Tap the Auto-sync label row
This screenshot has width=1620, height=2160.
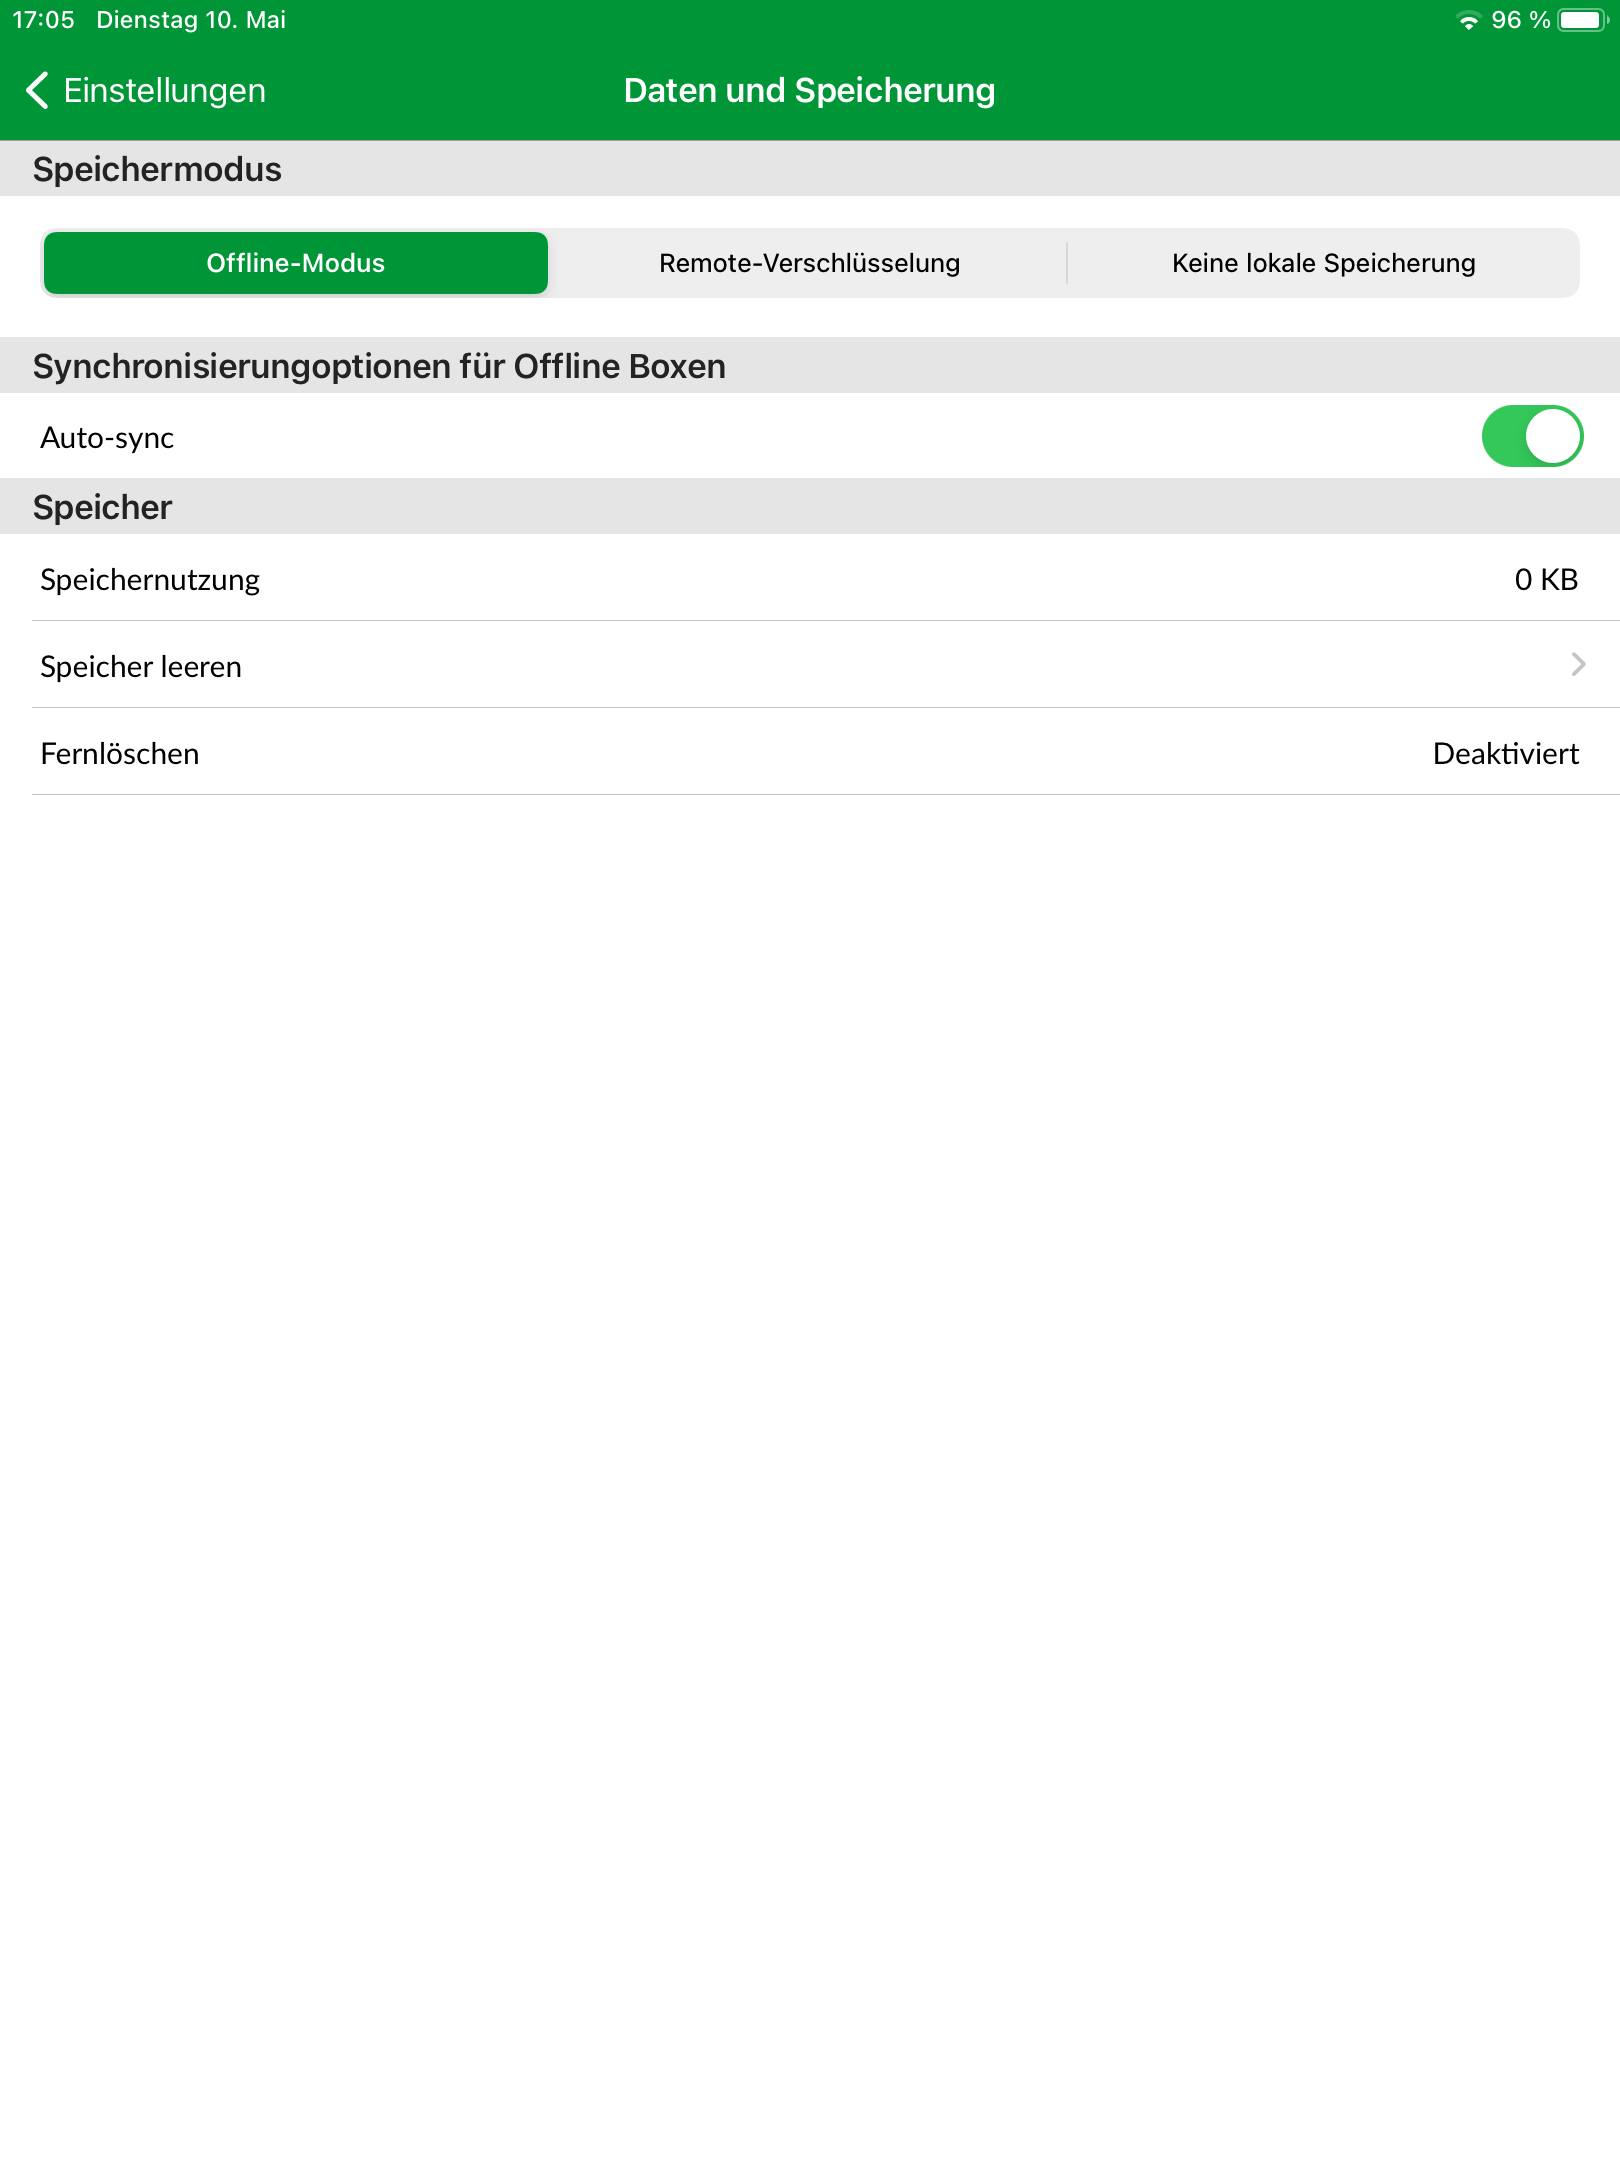810,436
